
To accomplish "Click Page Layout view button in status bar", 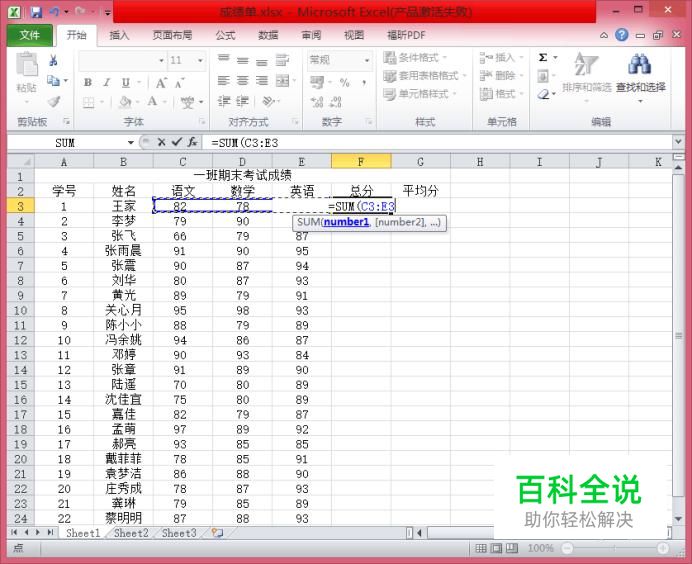I will pos(496,549).
